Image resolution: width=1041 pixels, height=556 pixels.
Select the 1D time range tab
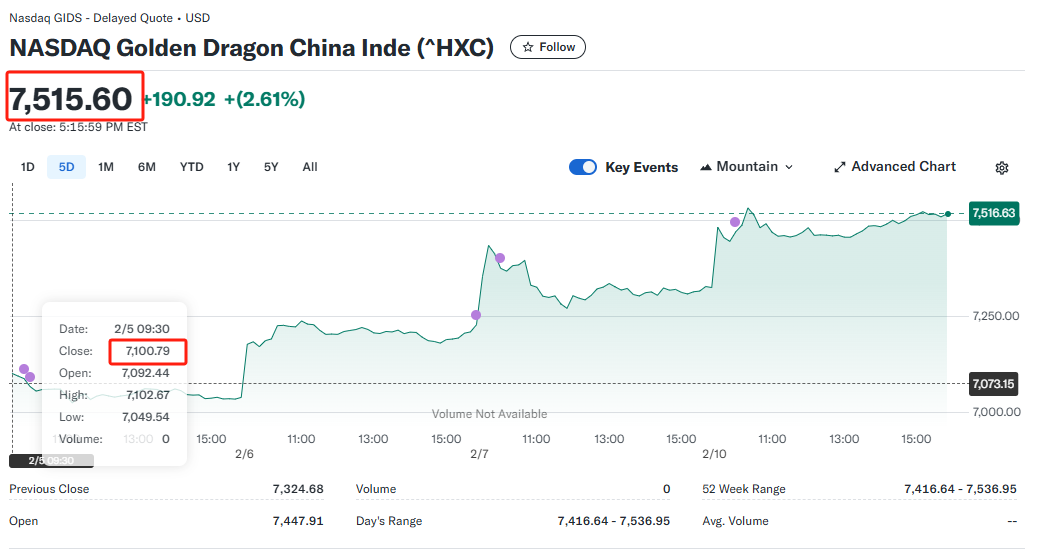click(x=27, y=167)
